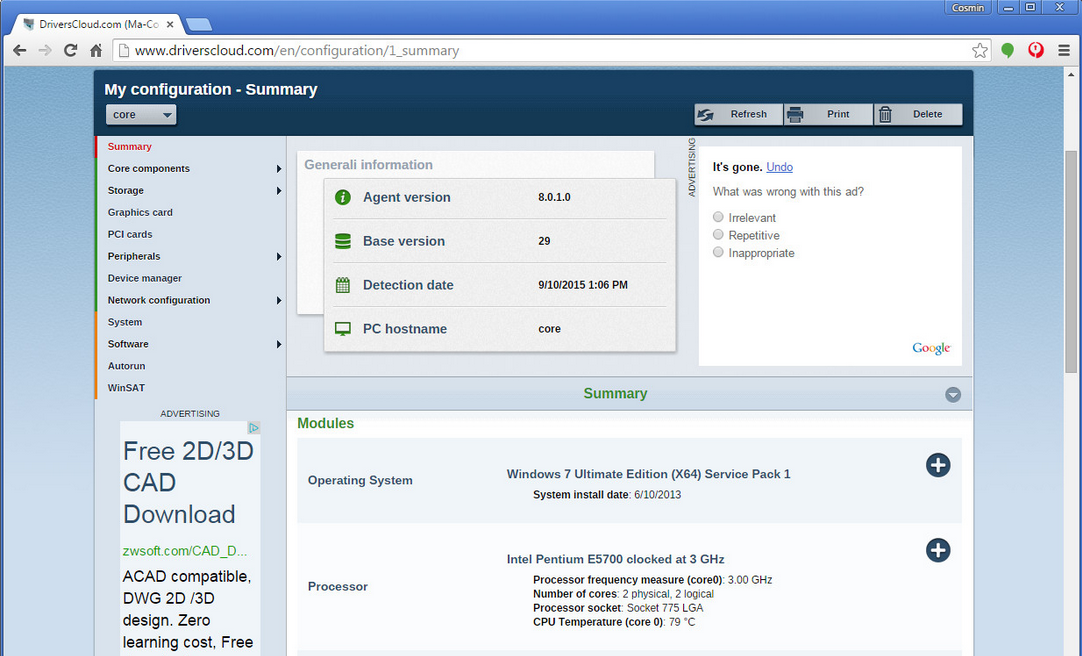Open the System sidebar item
1082x656 pixels.
(x=125, y=322)
